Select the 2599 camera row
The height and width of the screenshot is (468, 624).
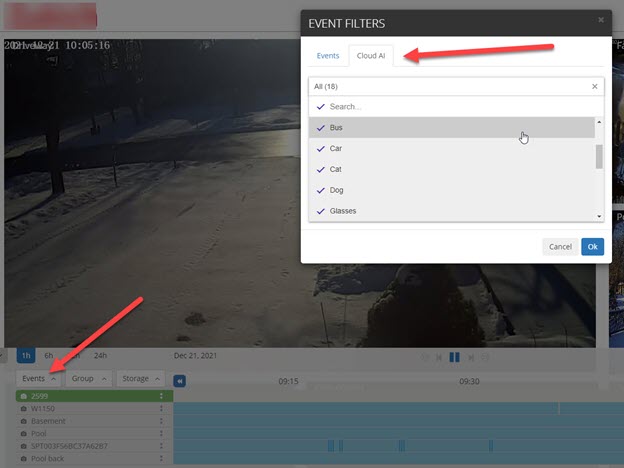[94, 396]
